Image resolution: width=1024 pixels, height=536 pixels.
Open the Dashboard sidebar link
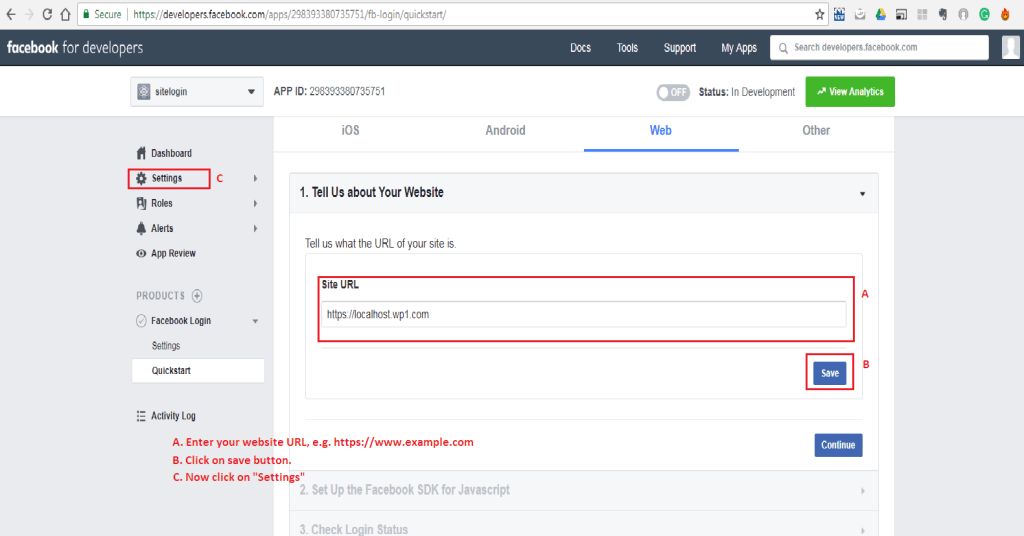pyautogui.click(x=171, y=153)
